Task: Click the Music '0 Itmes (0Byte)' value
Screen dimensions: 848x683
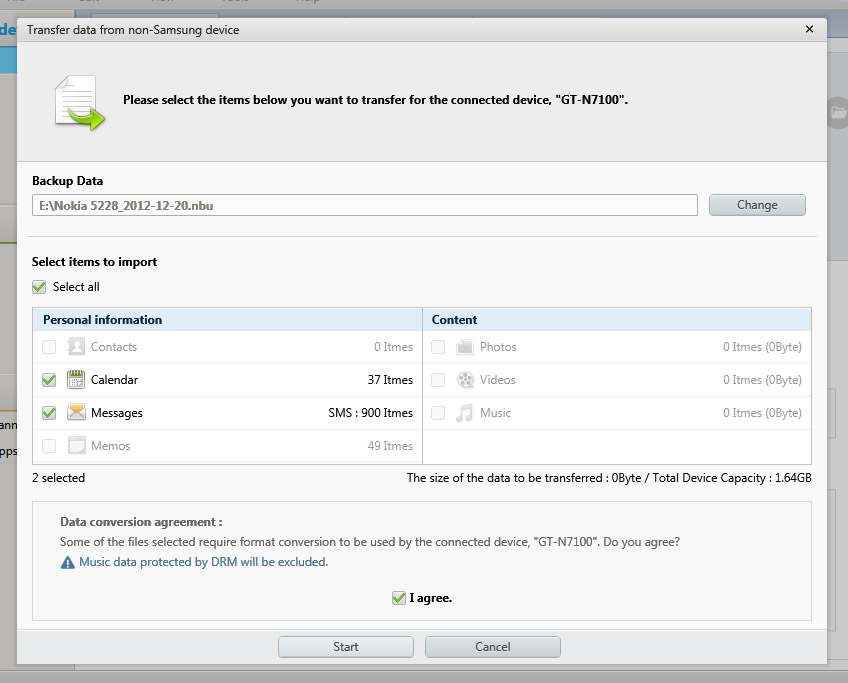Action: point(763,413)
